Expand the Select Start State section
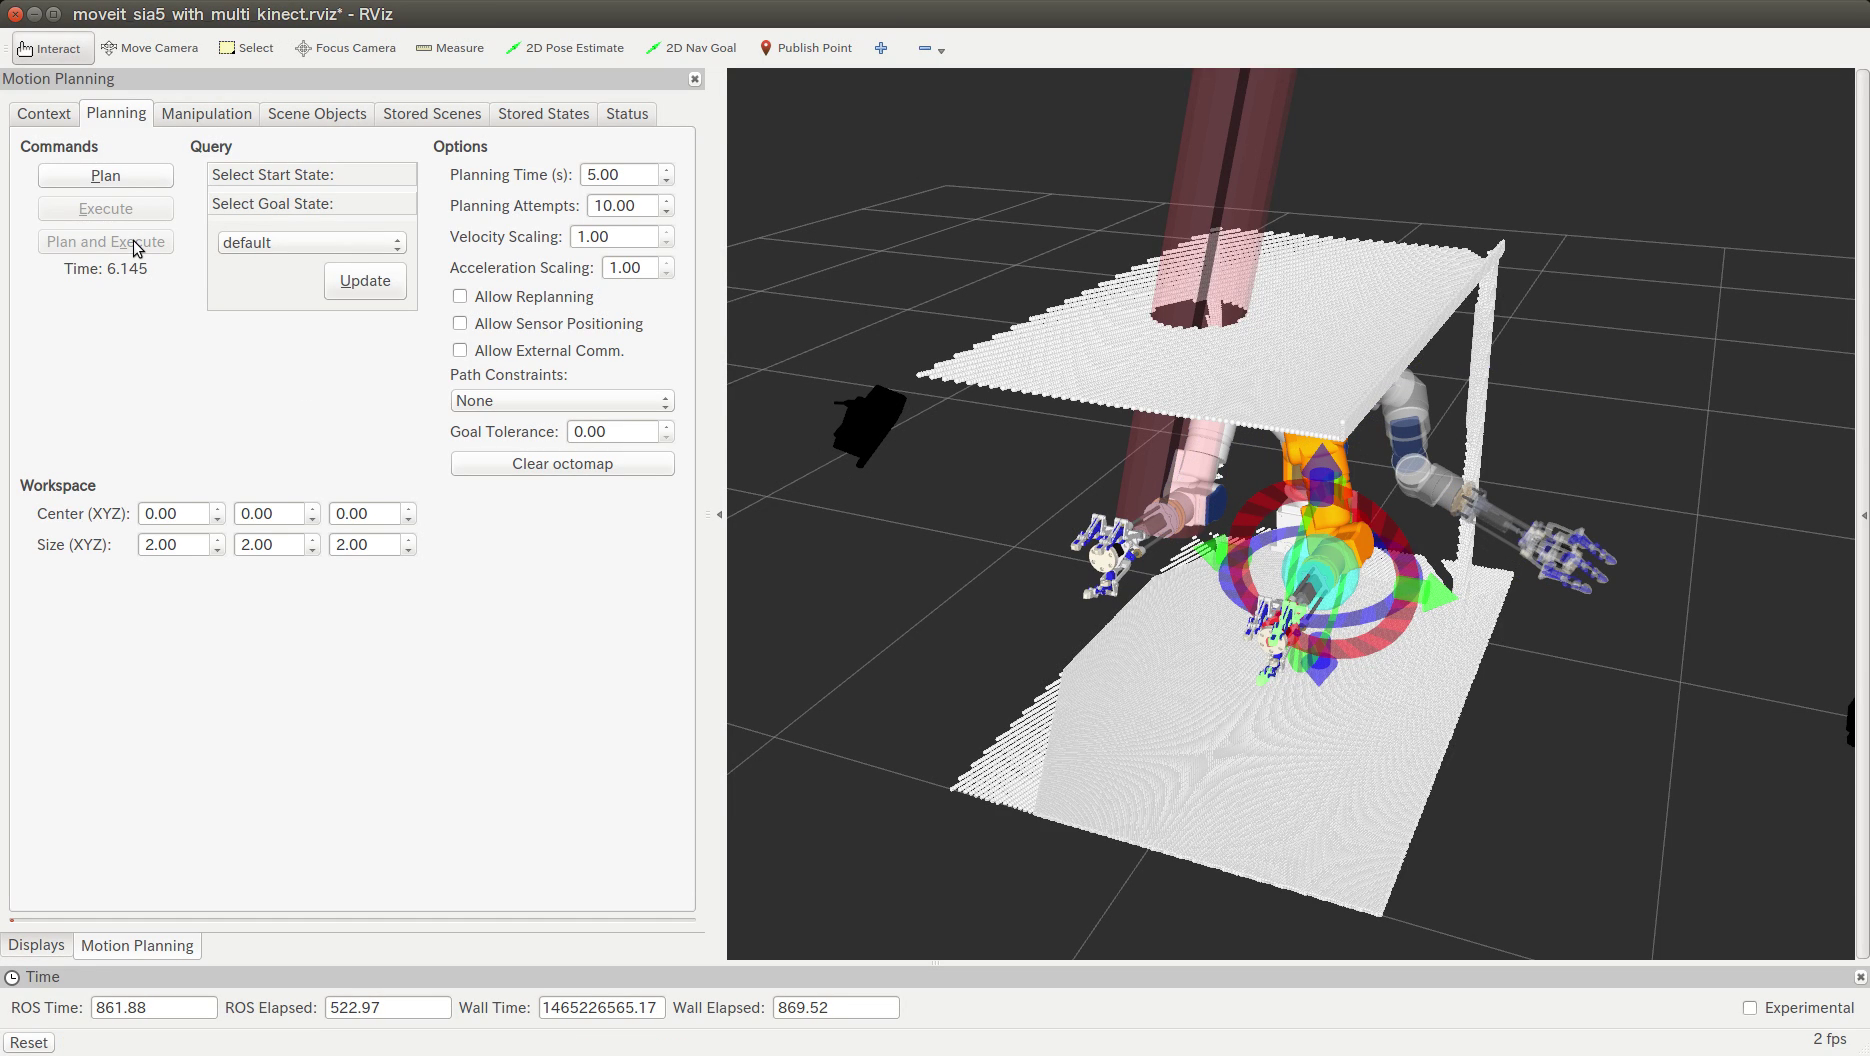Image resolution: width=1870 pixels, height=1056 pixels. [x=312, y=175]
